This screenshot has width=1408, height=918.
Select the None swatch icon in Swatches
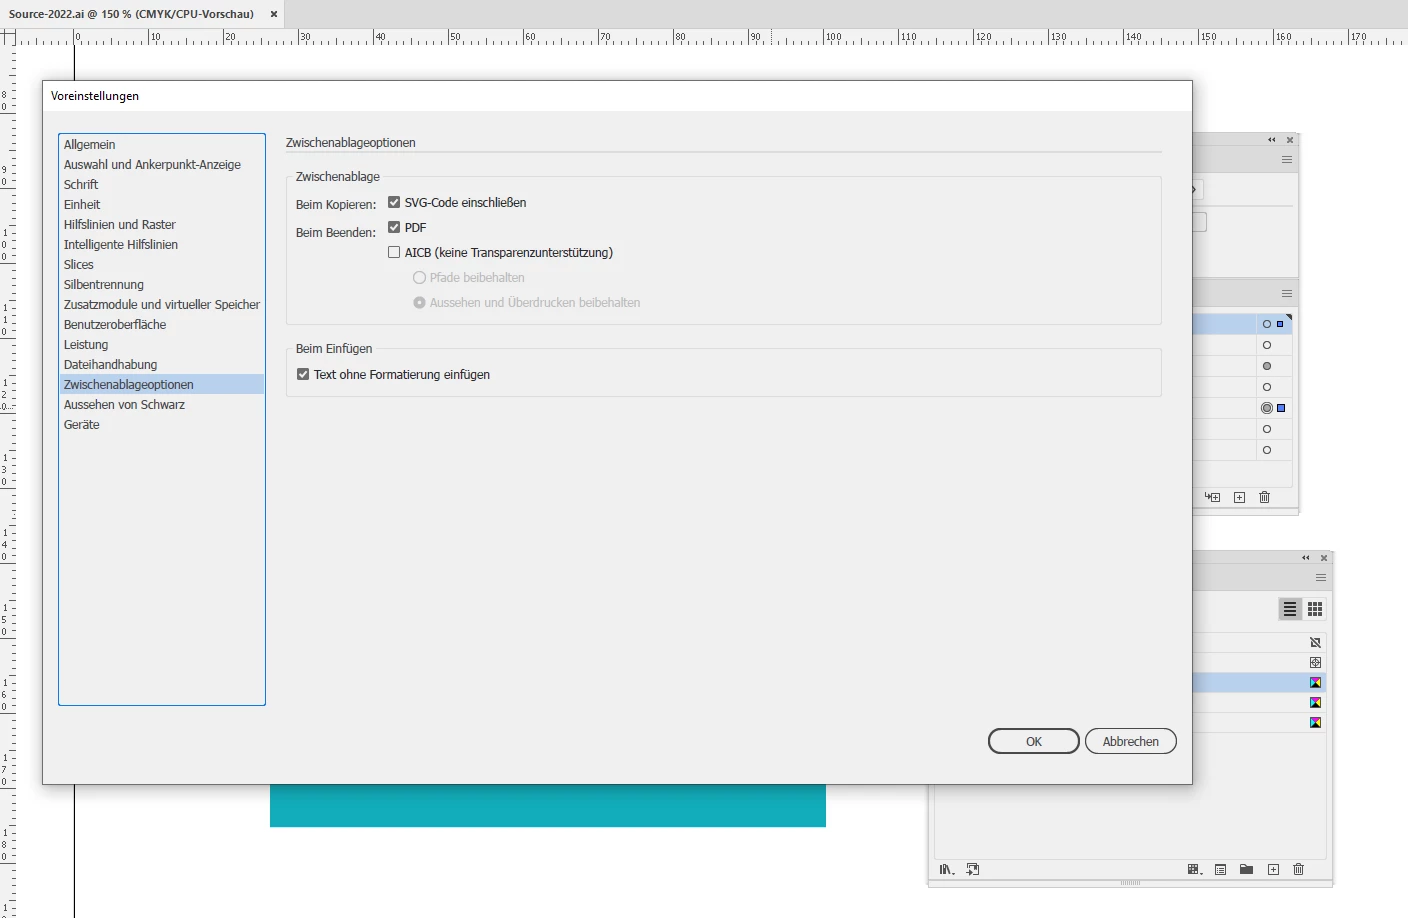click(1315, 642)
